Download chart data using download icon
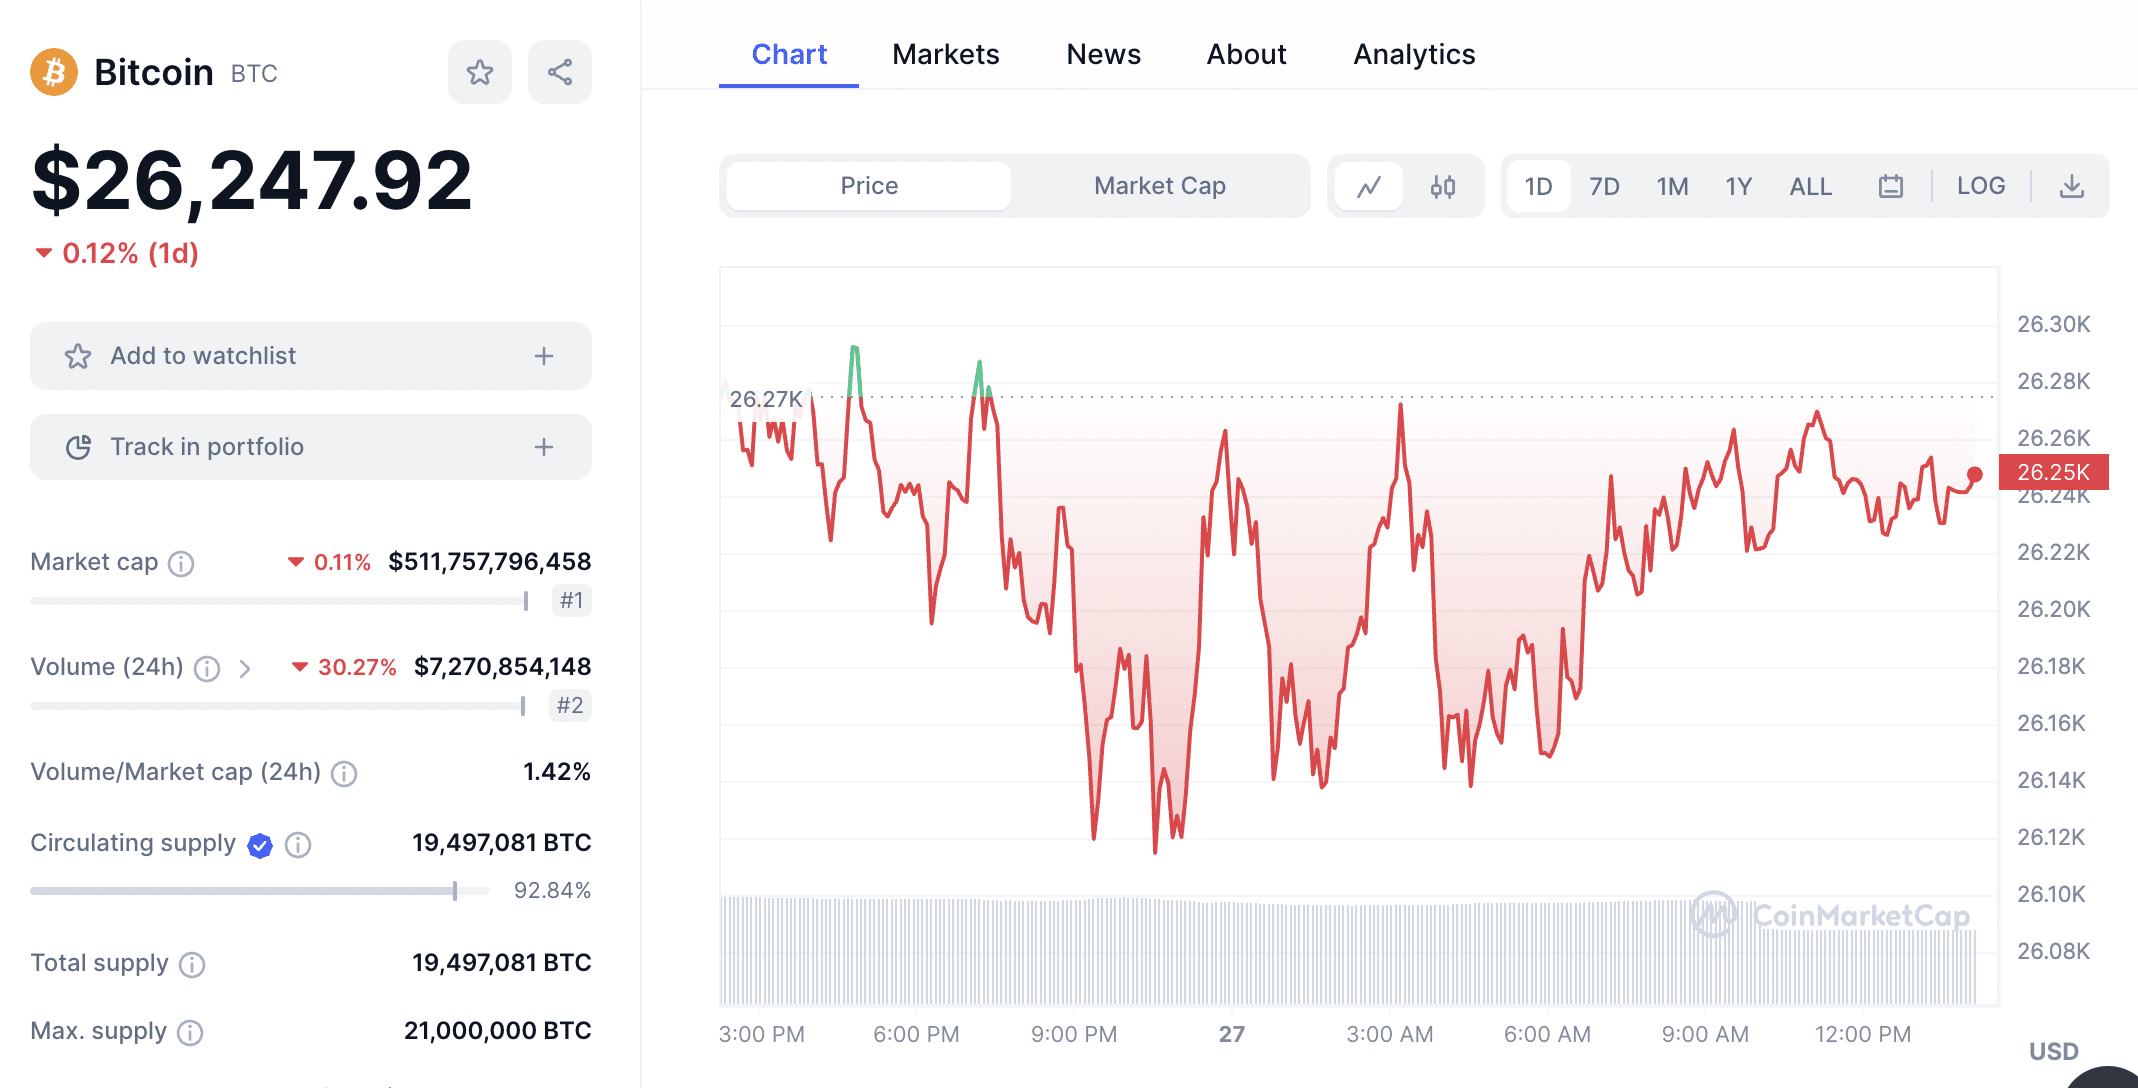This screenshot has width=2138, height=1088. (x=2070, y=185)
